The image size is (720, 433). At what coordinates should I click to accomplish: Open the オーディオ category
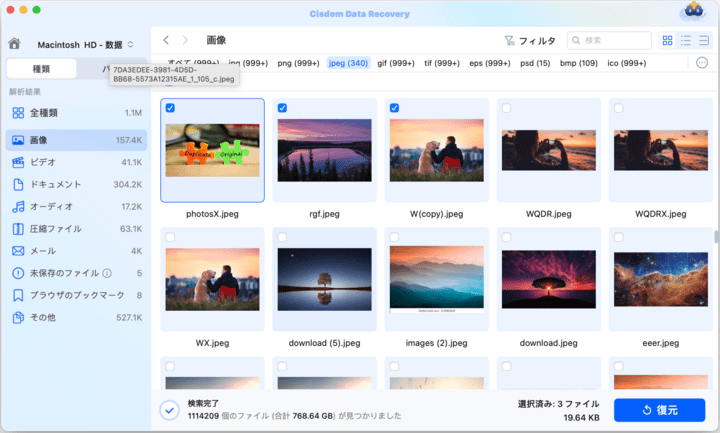click(x=76, y=207)
